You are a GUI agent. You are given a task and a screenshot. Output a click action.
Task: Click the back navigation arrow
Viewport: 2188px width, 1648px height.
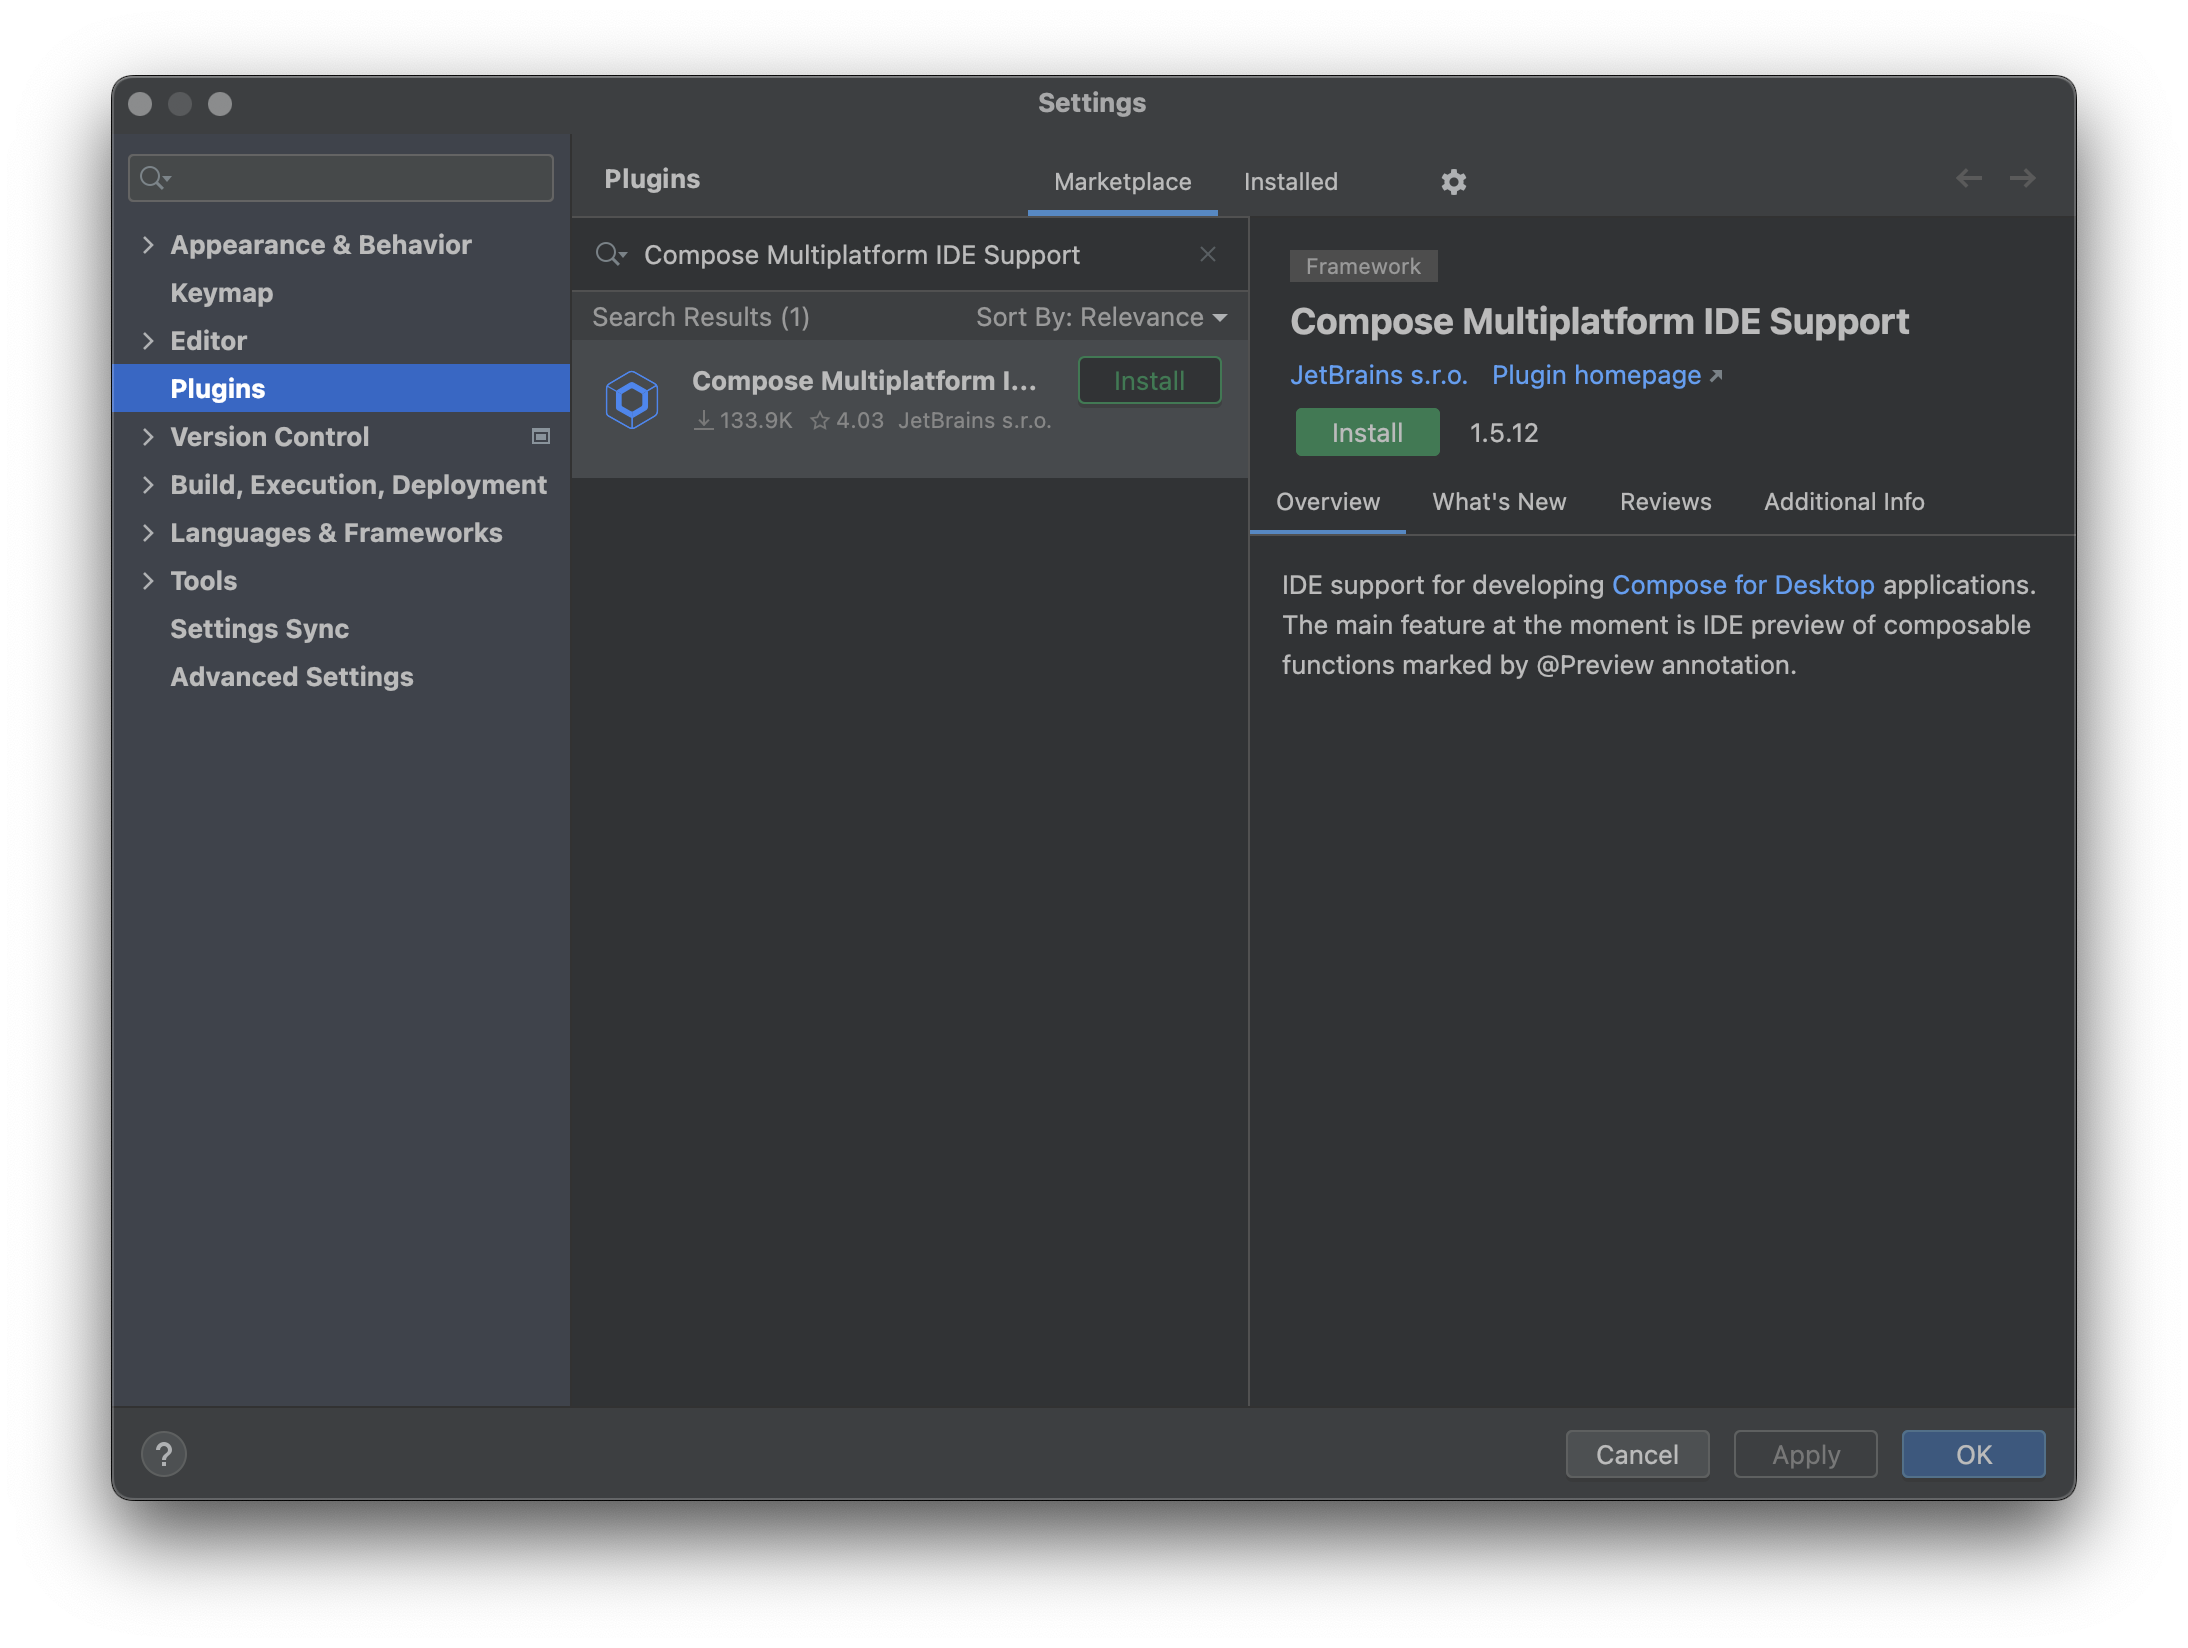[x=1970, y=177]
